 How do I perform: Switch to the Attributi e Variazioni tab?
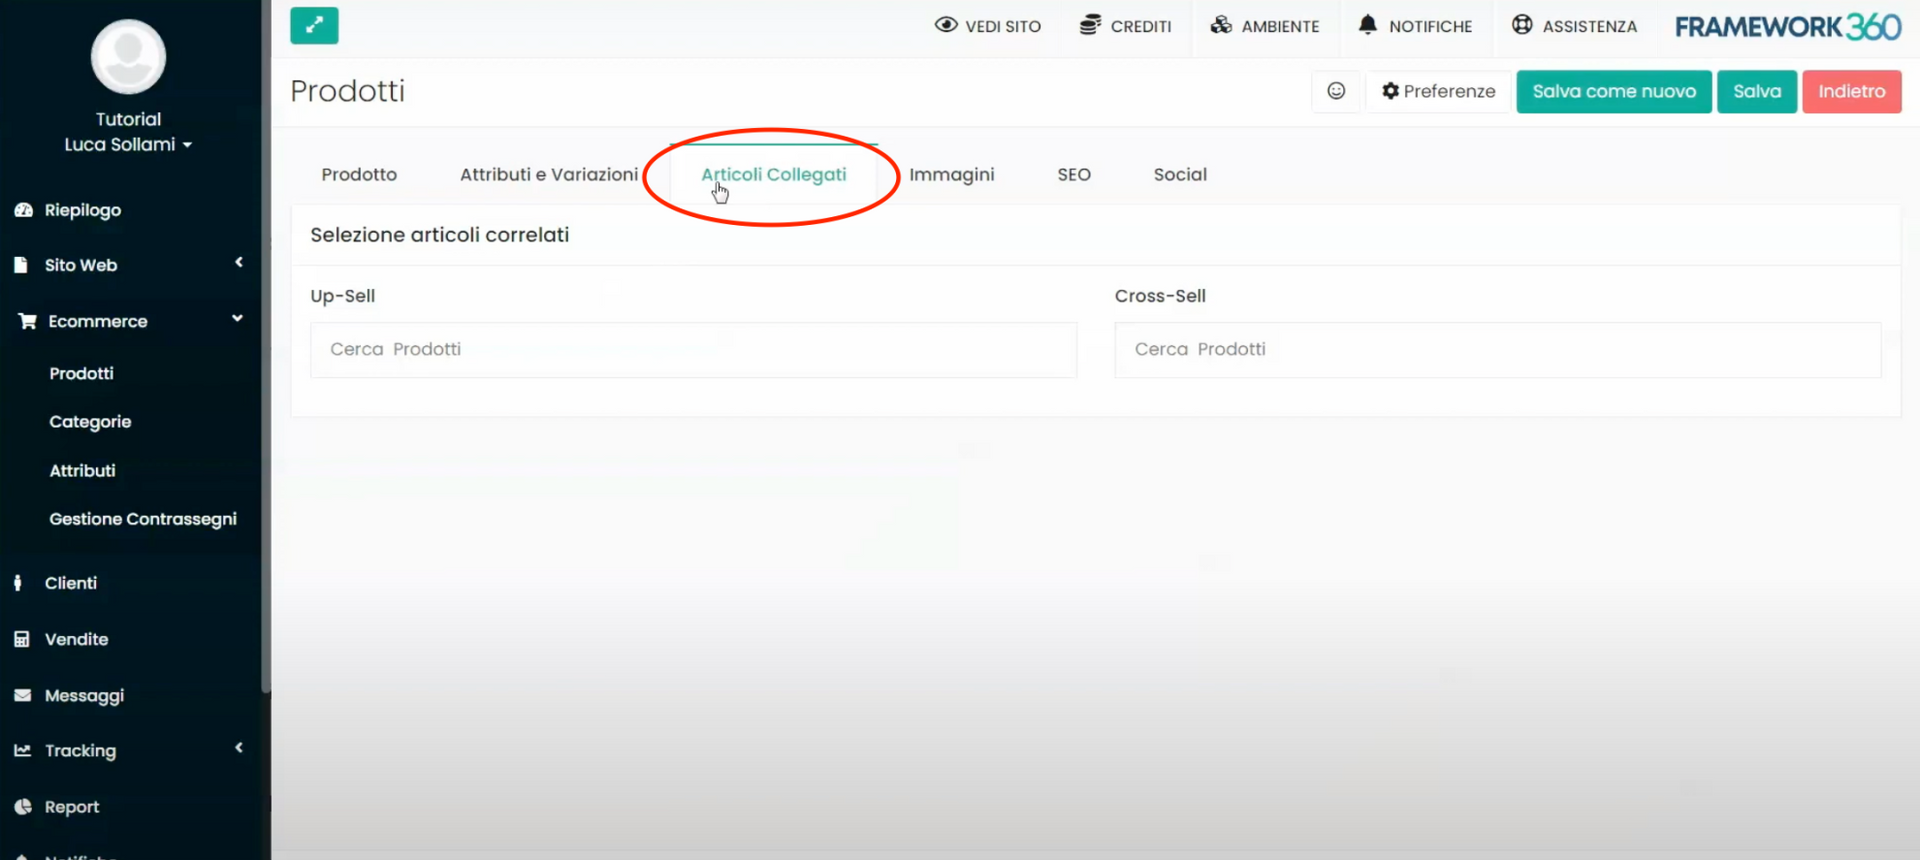(548, 174)
